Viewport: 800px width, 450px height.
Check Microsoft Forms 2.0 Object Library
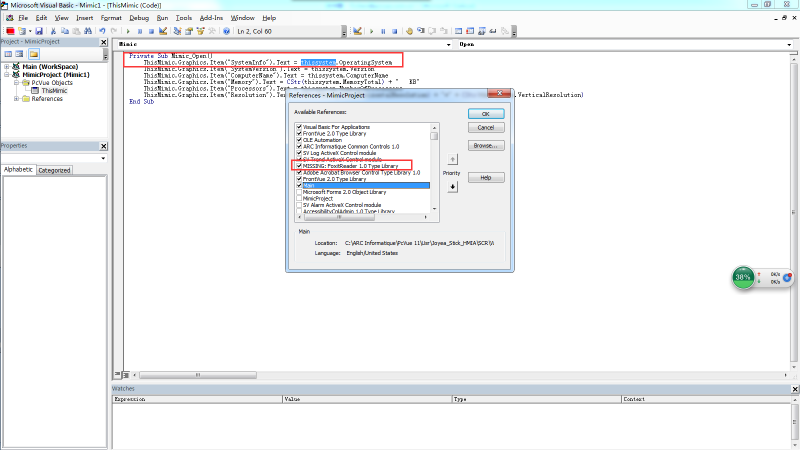tap(299, 192)
